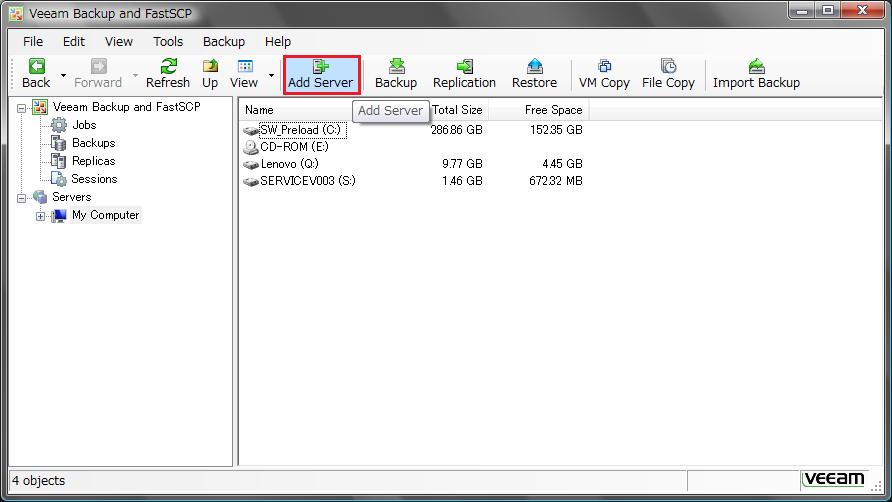Image resolution: width=892 pixels, height=502 pixels.
Task: Maximize the Veeam window
Action: (x=828, y=10)
